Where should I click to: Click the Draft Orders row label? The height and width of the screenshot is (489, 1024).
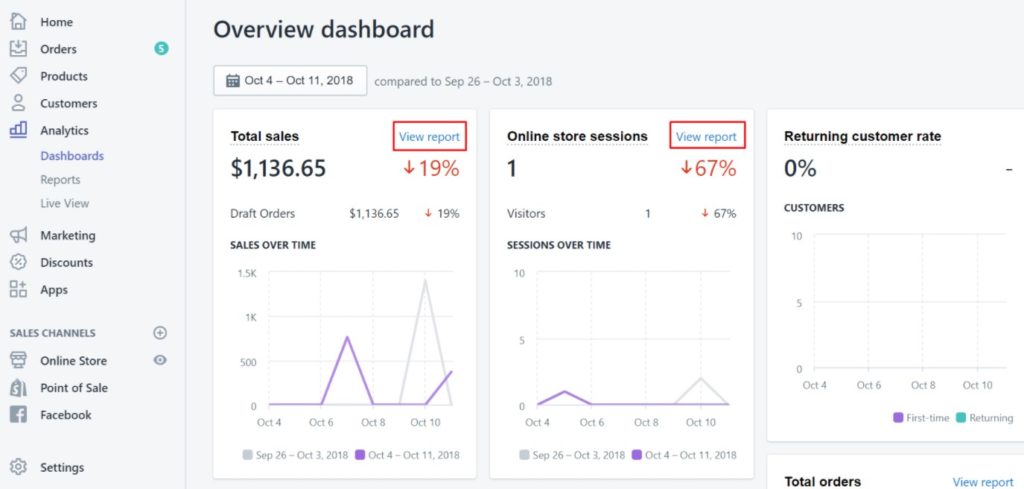(x=263, y=213)
